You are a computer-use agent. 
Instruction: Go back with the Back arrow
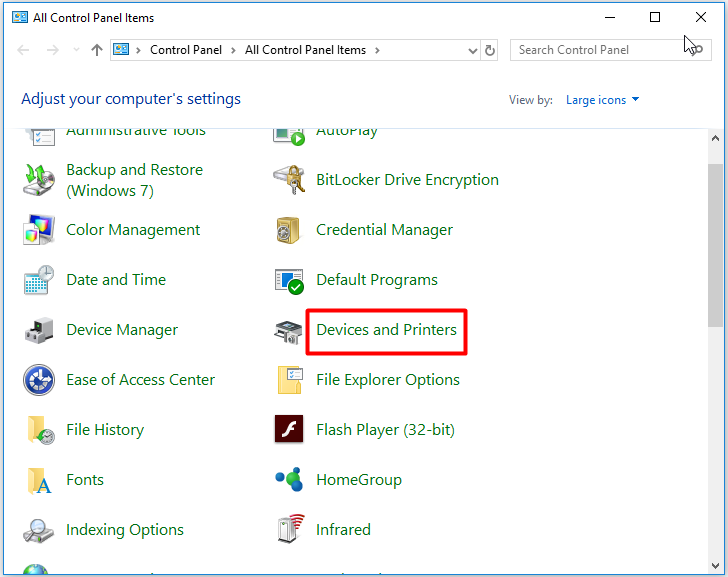(x=23, y=50)
